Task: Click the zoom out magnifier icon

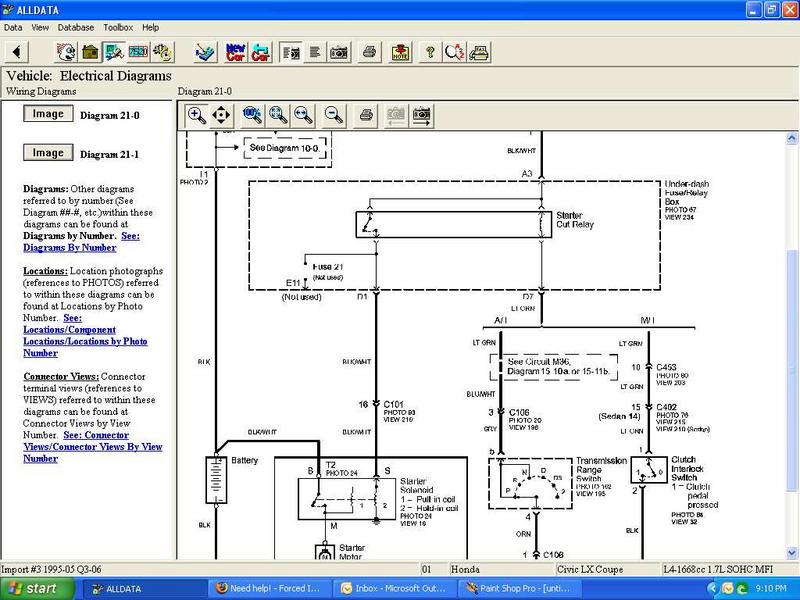Action: [333, 115]
